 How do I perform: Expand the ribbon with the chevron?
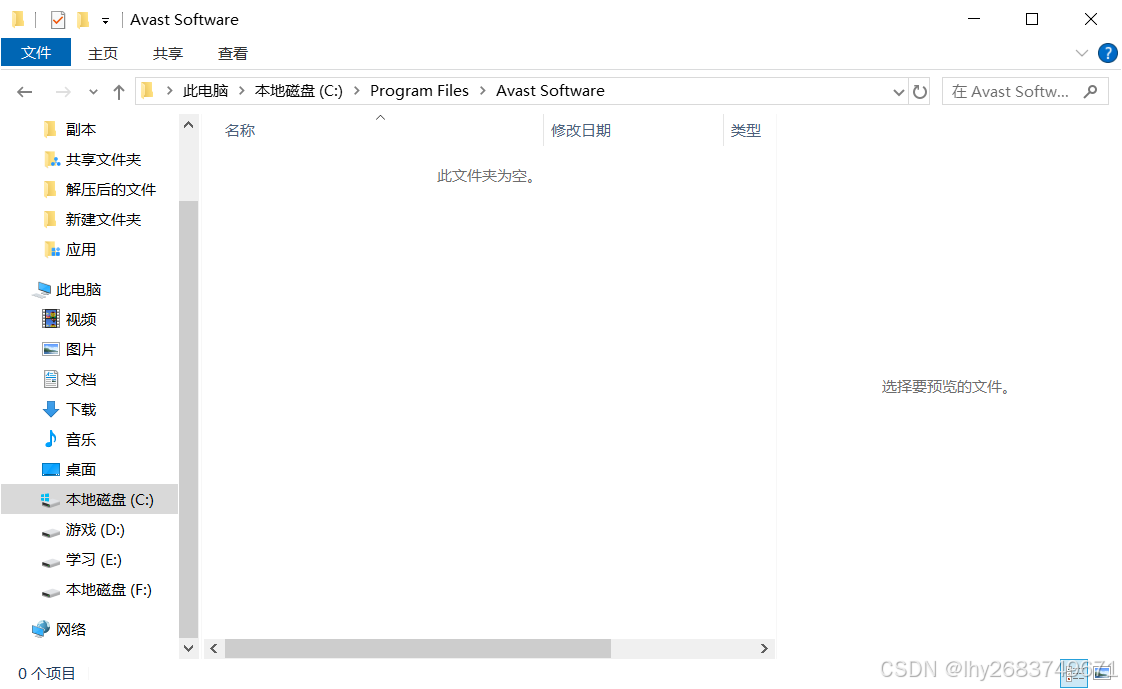(x=1082, y=54)
